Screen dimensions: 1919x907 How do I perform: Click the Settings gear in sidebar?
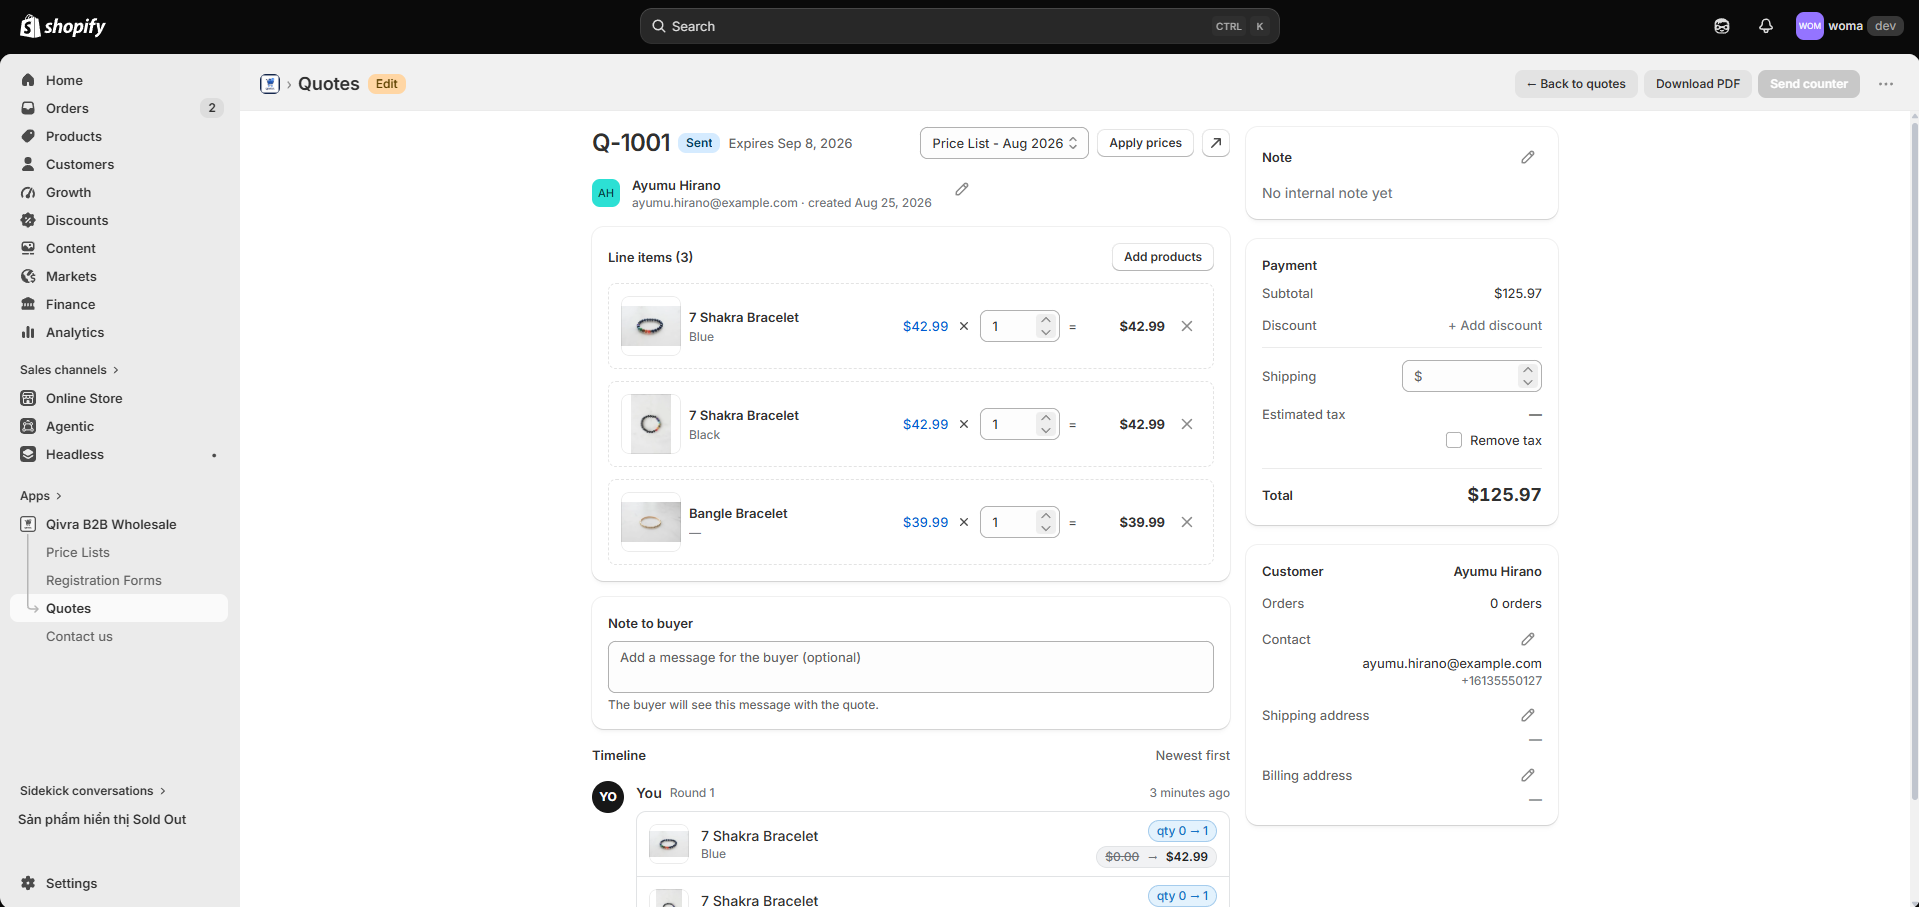(x=28, y=883)
